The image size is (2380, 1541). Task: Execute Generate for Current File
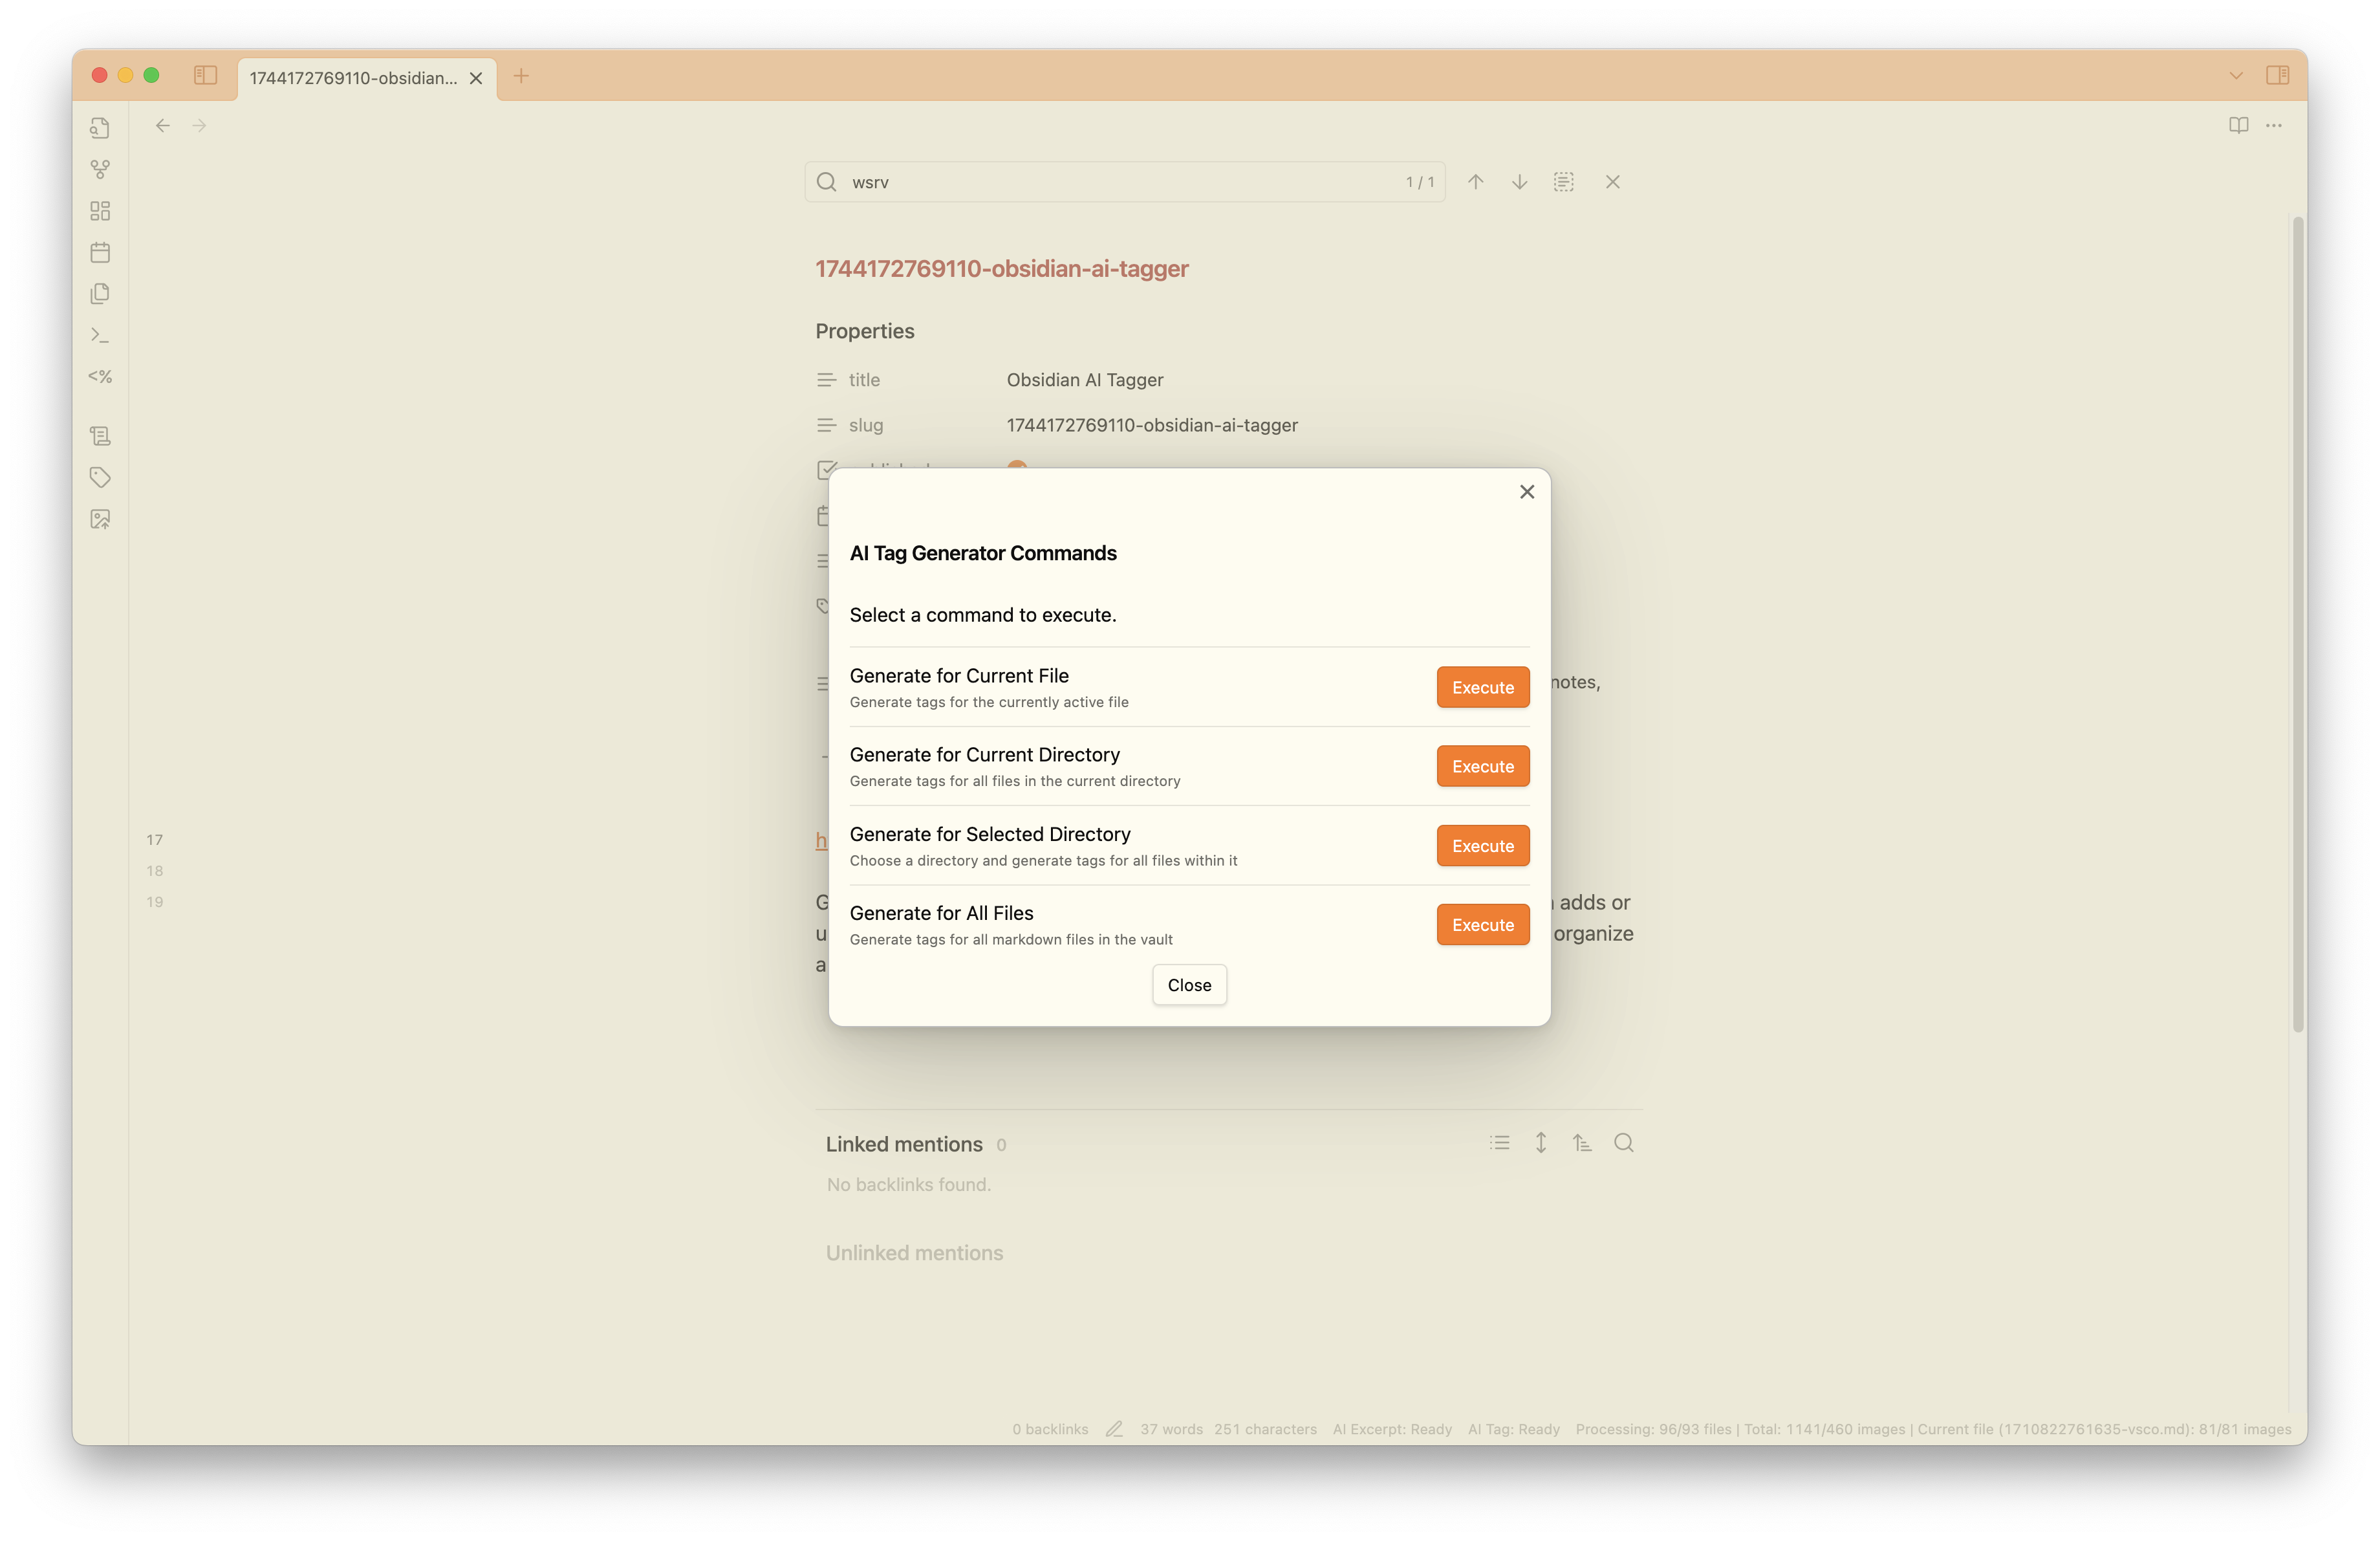click(x=1482, y=687)
